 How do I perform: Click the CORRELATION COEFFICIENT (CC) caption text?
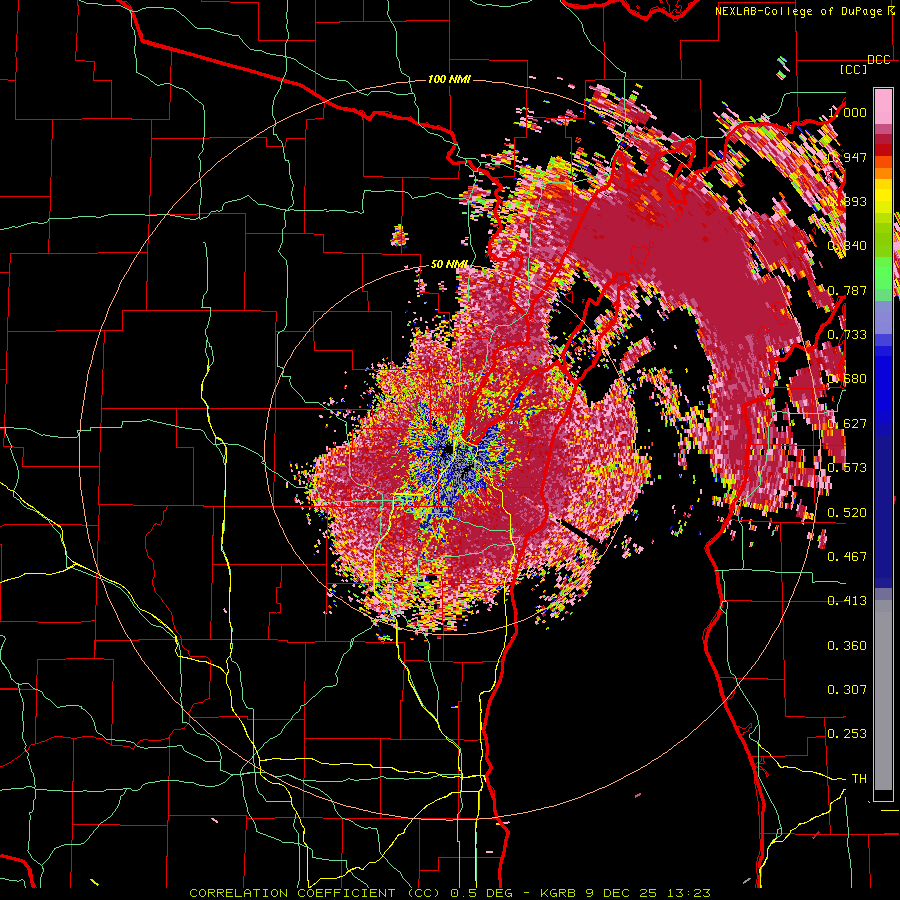315,893
